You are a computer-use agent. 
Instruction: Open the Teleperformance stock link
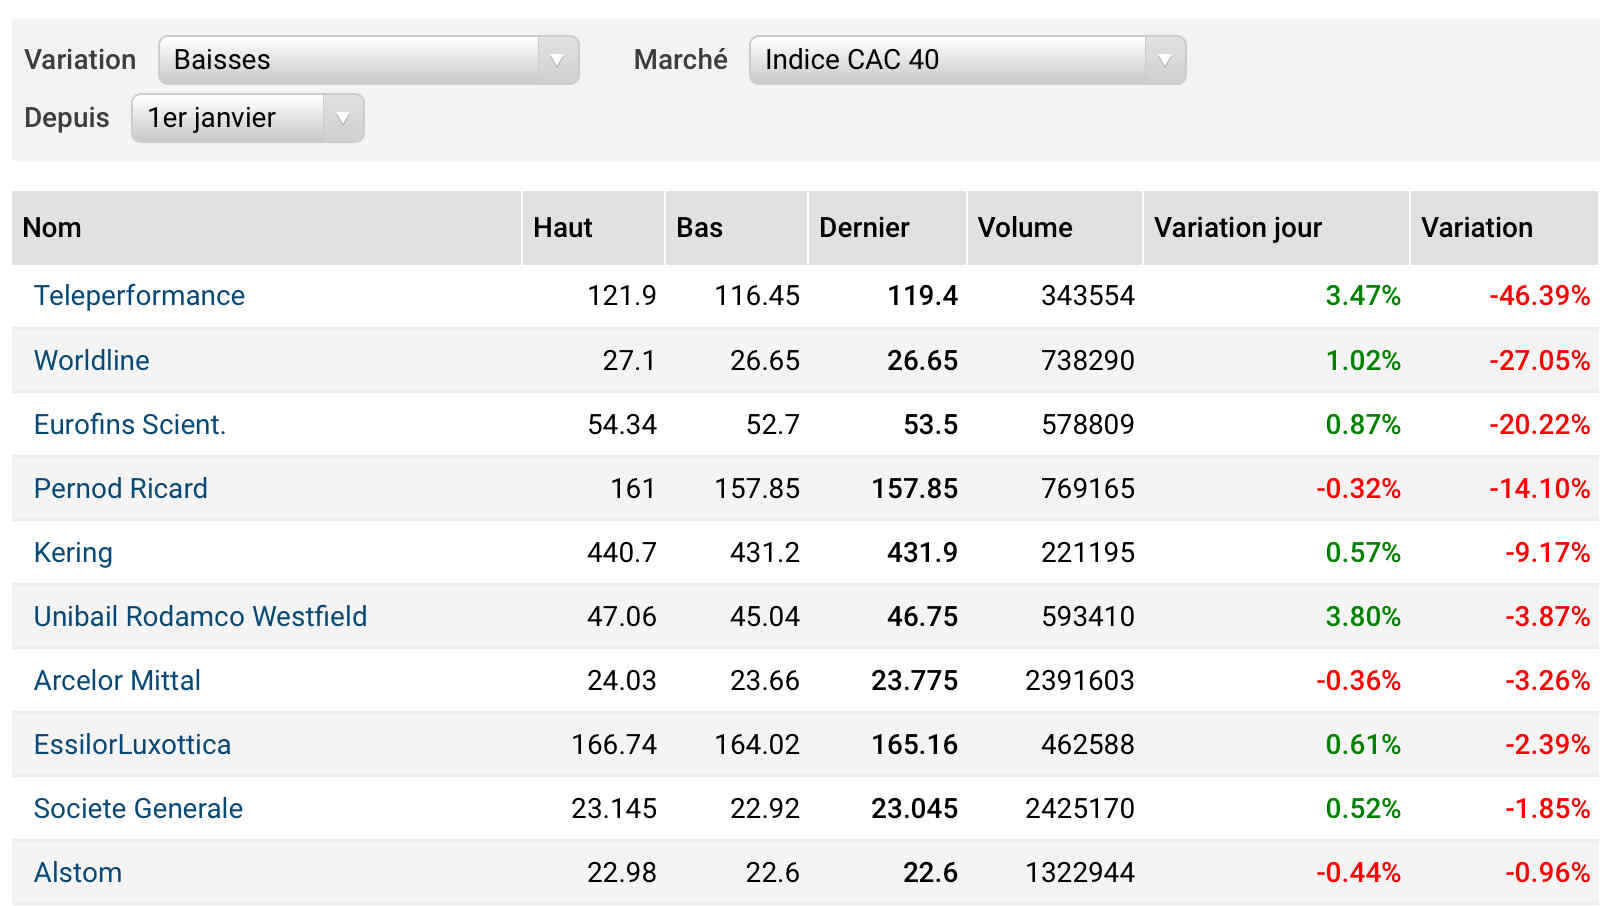coord(139,296)
